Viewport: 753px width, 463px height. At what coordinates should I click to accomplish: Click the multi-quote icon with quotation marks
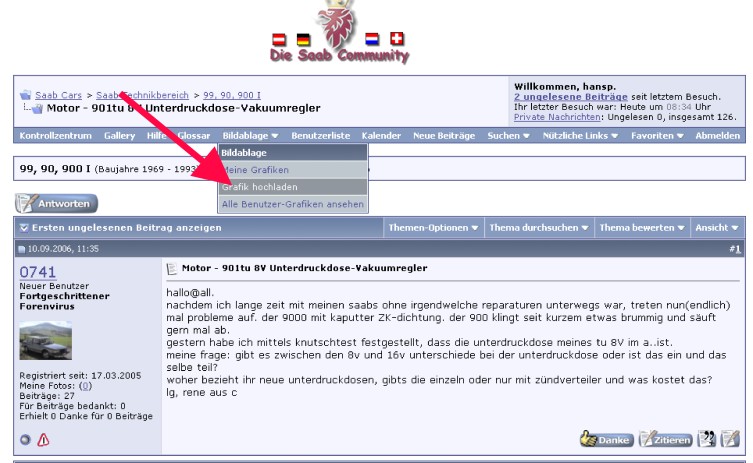[x=706, y=439]
